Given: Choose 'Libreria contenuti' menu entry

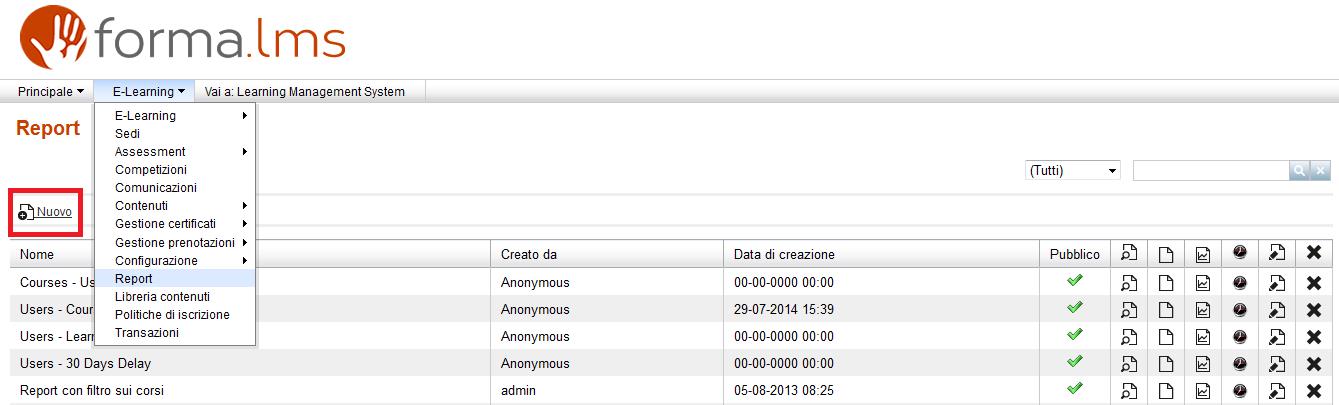Looking at the screenshot, I should pyautogui.click(x=162, y=297).
